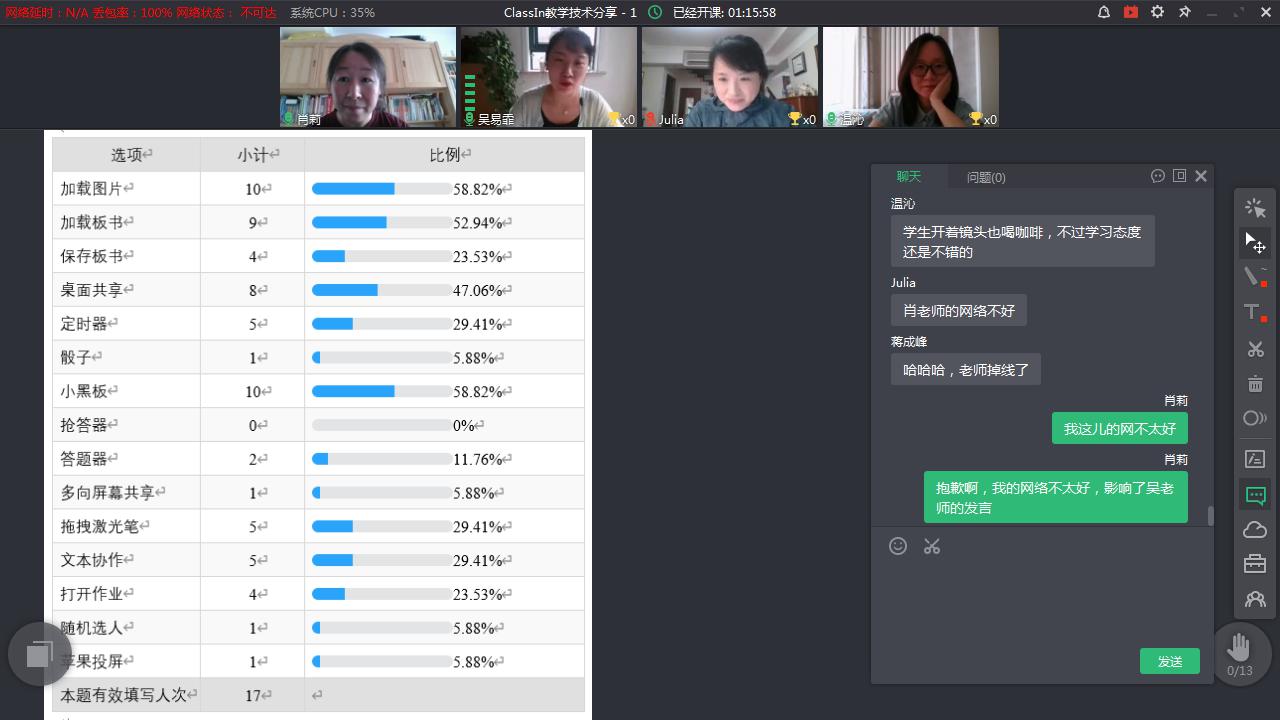This screenshot has width=1280, height=720.
Task: Toggle the chat panel icon in sidebar
Action: point(1255,495)
